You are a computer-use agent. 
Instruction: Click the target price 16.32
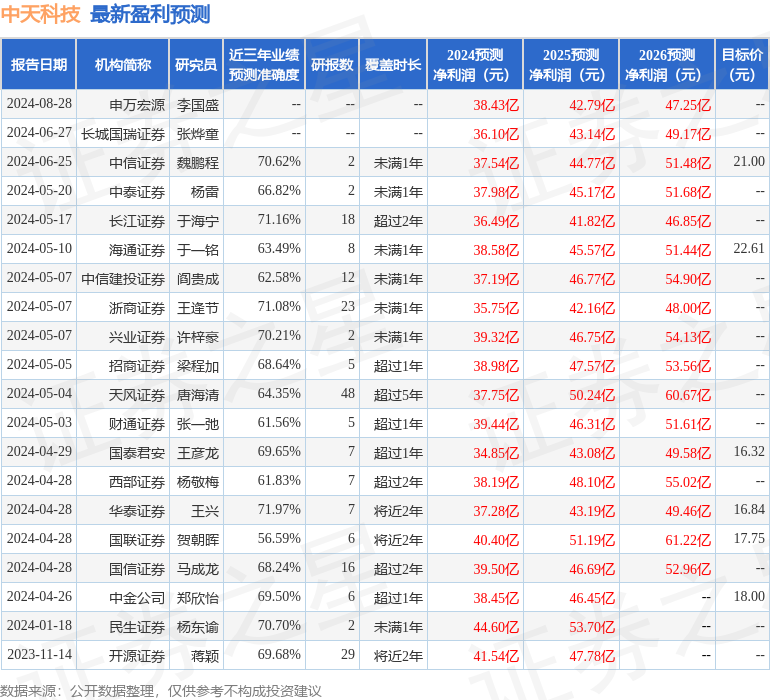click(749, 451)
